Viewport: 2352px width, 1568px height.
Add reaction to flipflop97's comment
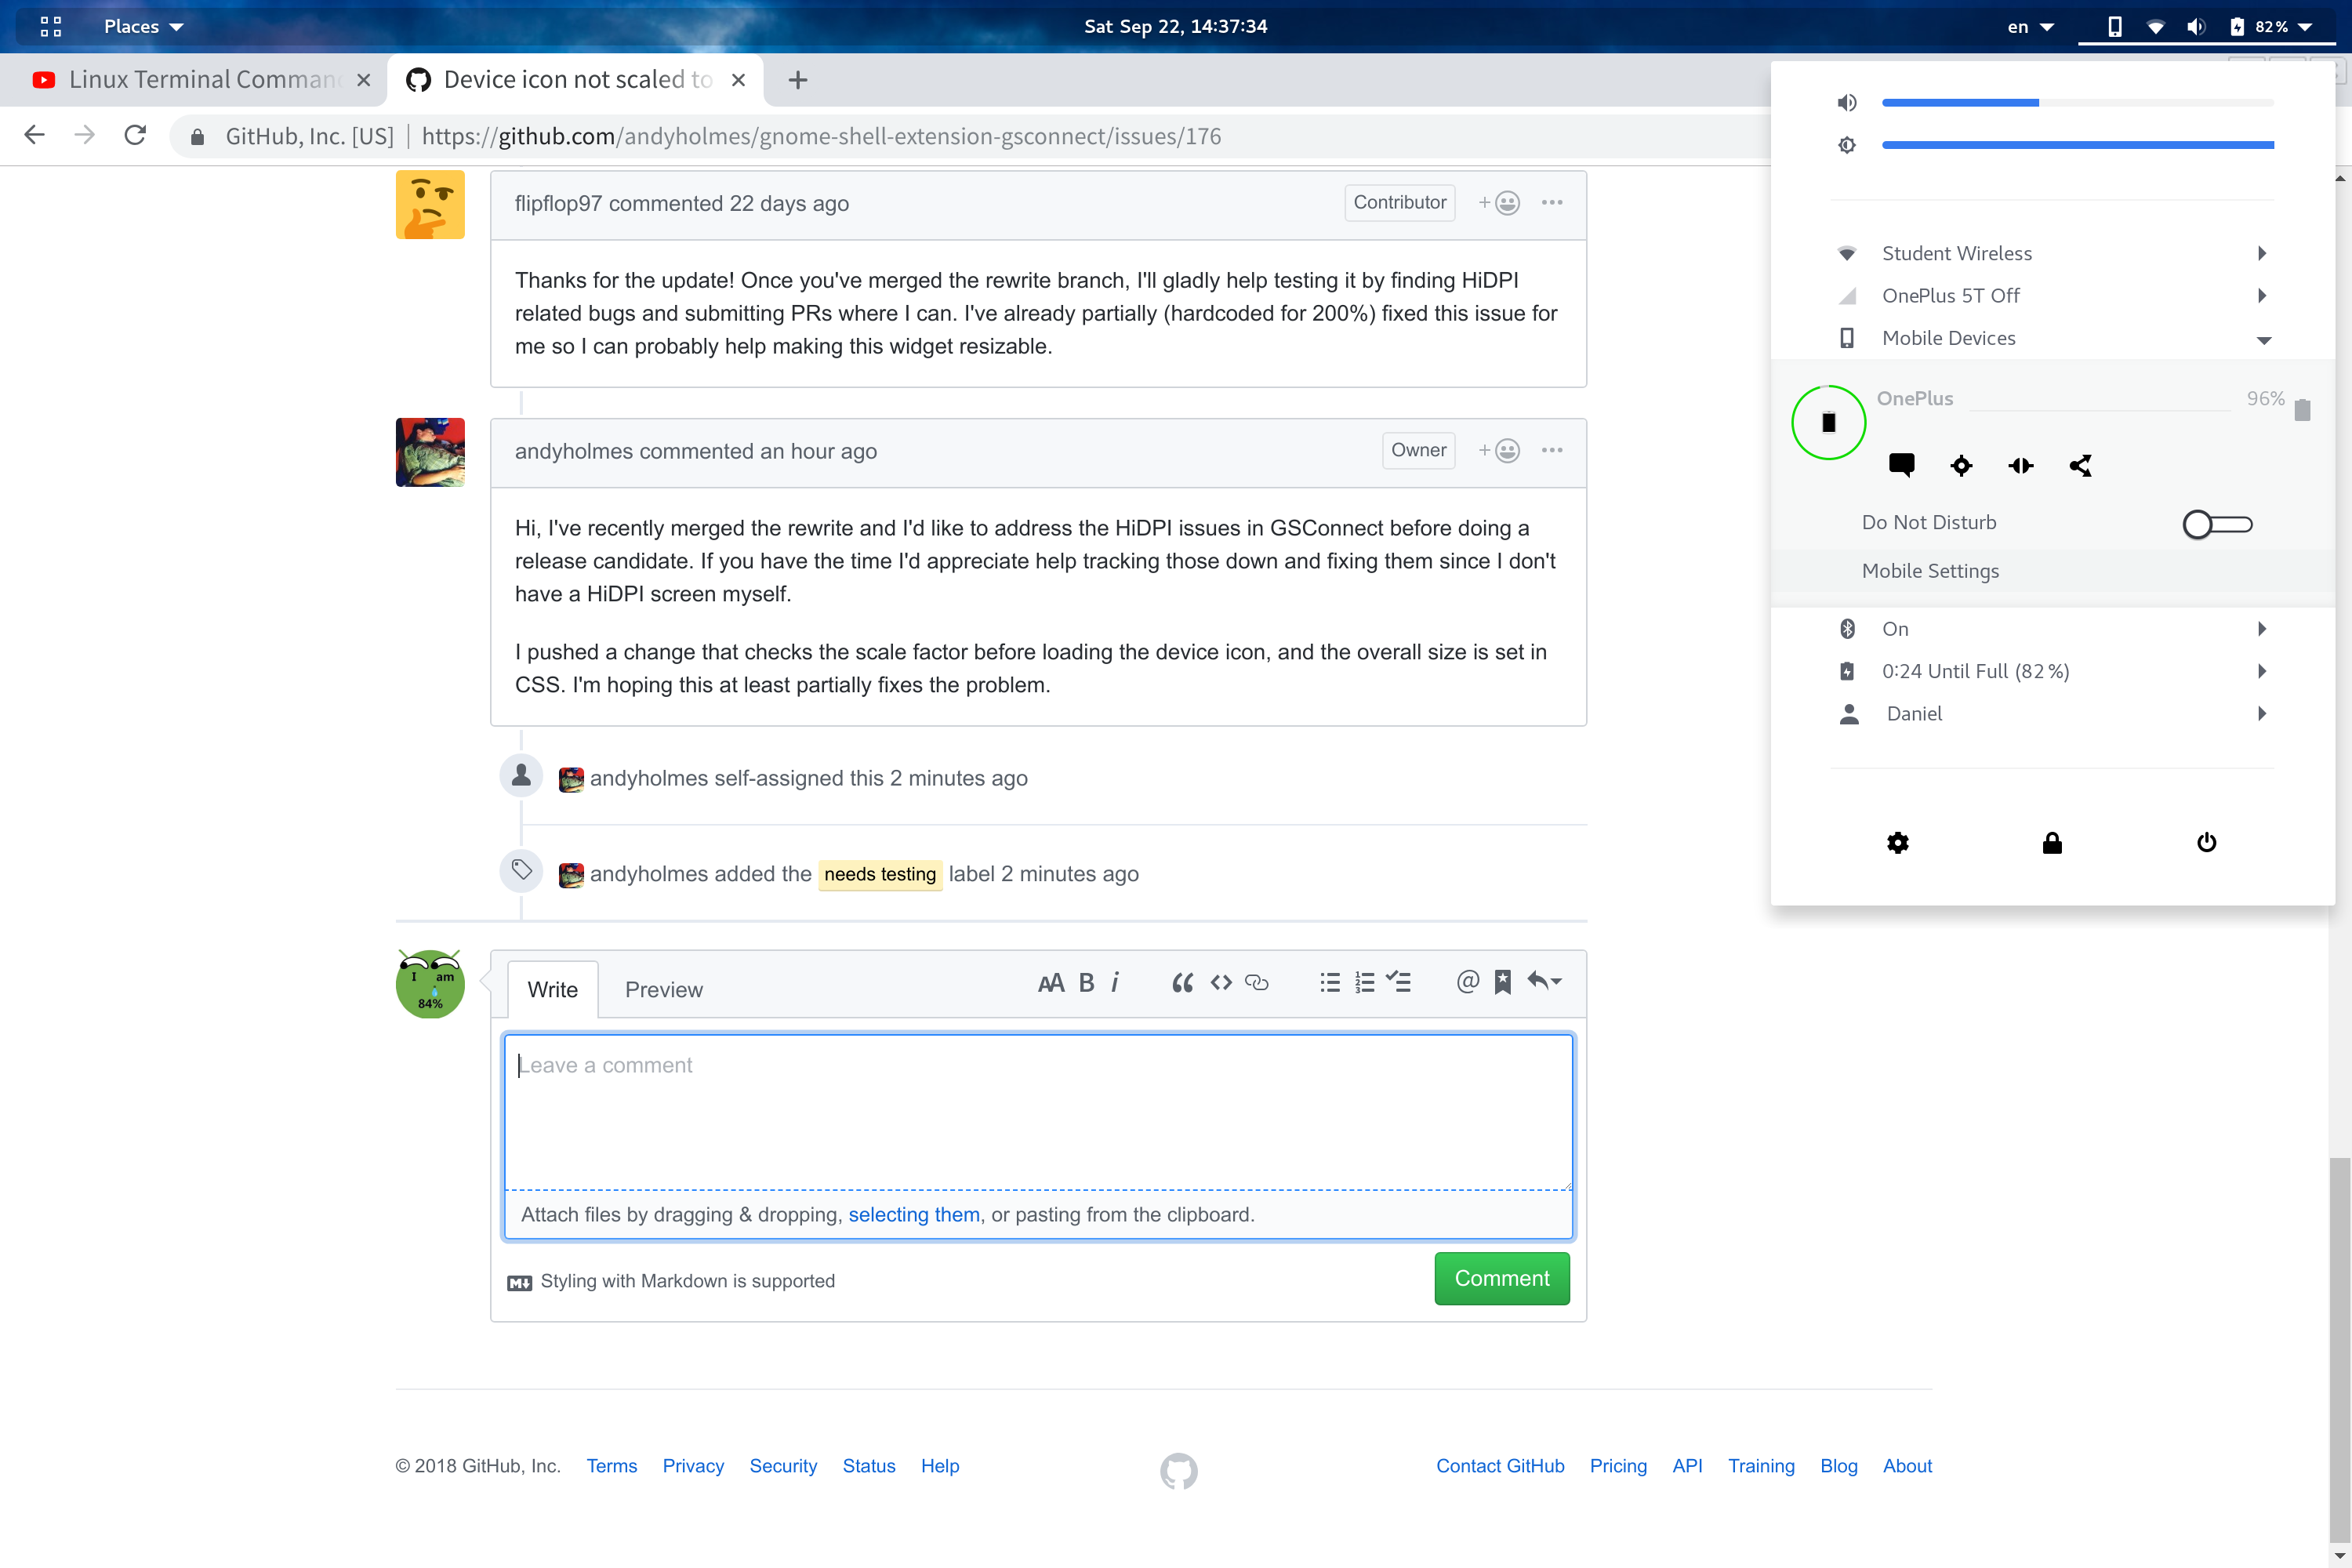tap(1499, 203)
